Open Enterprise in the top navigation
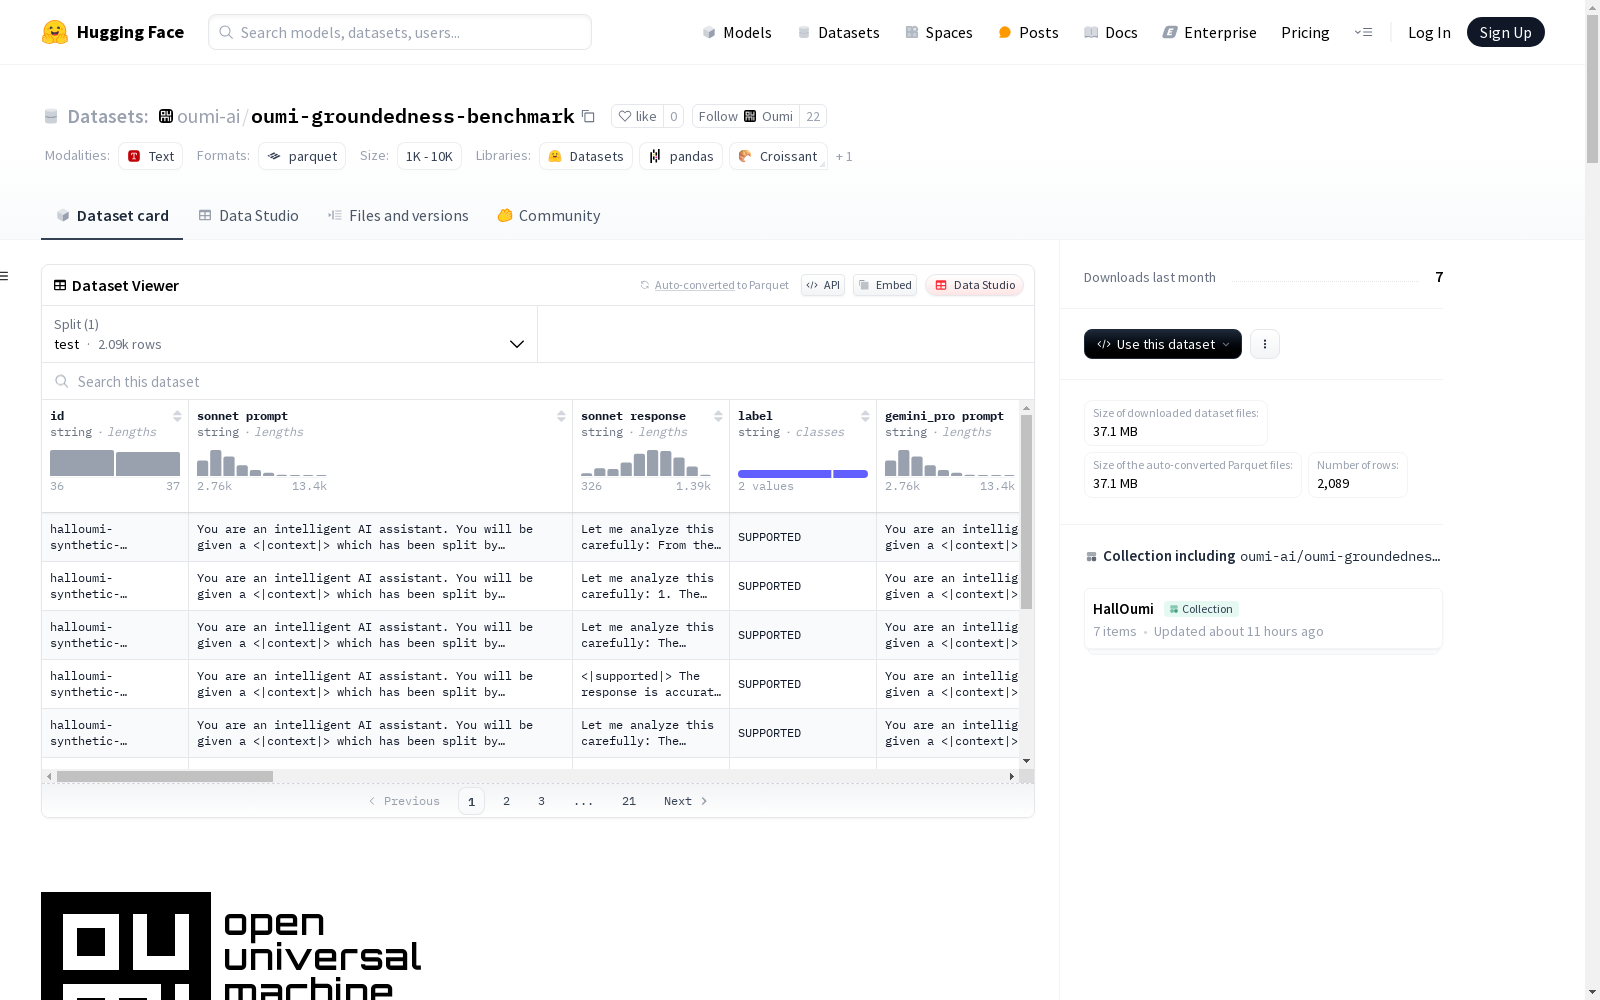Image resolution: width=1600 pixels, height=1000 pixels. 1210,32
